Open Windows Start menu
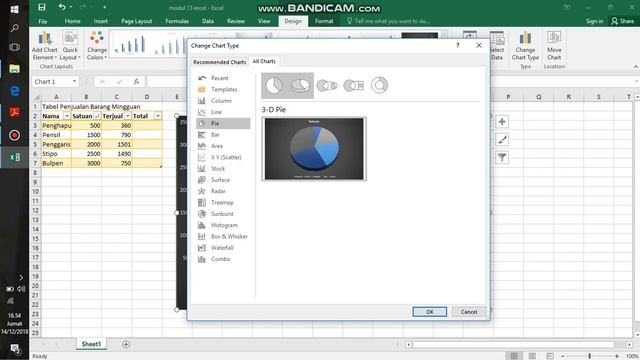 pyautogui.click(x=14, y=9)
